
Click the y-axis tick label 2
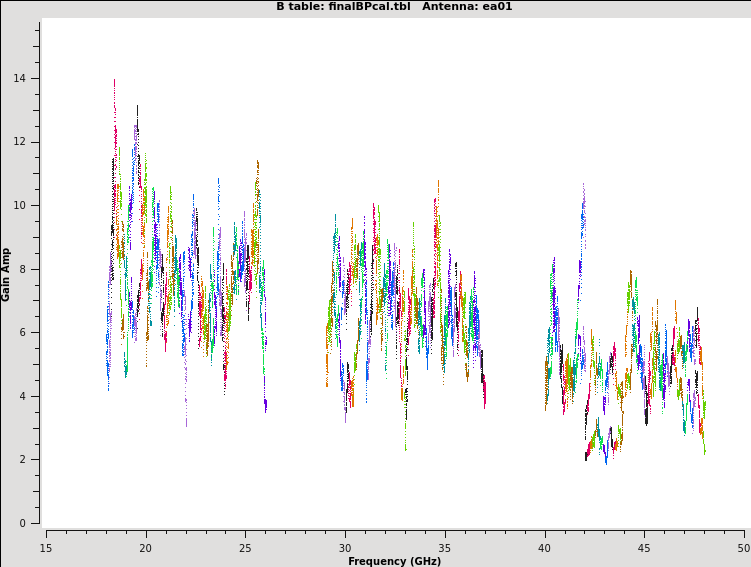[23, 460]
